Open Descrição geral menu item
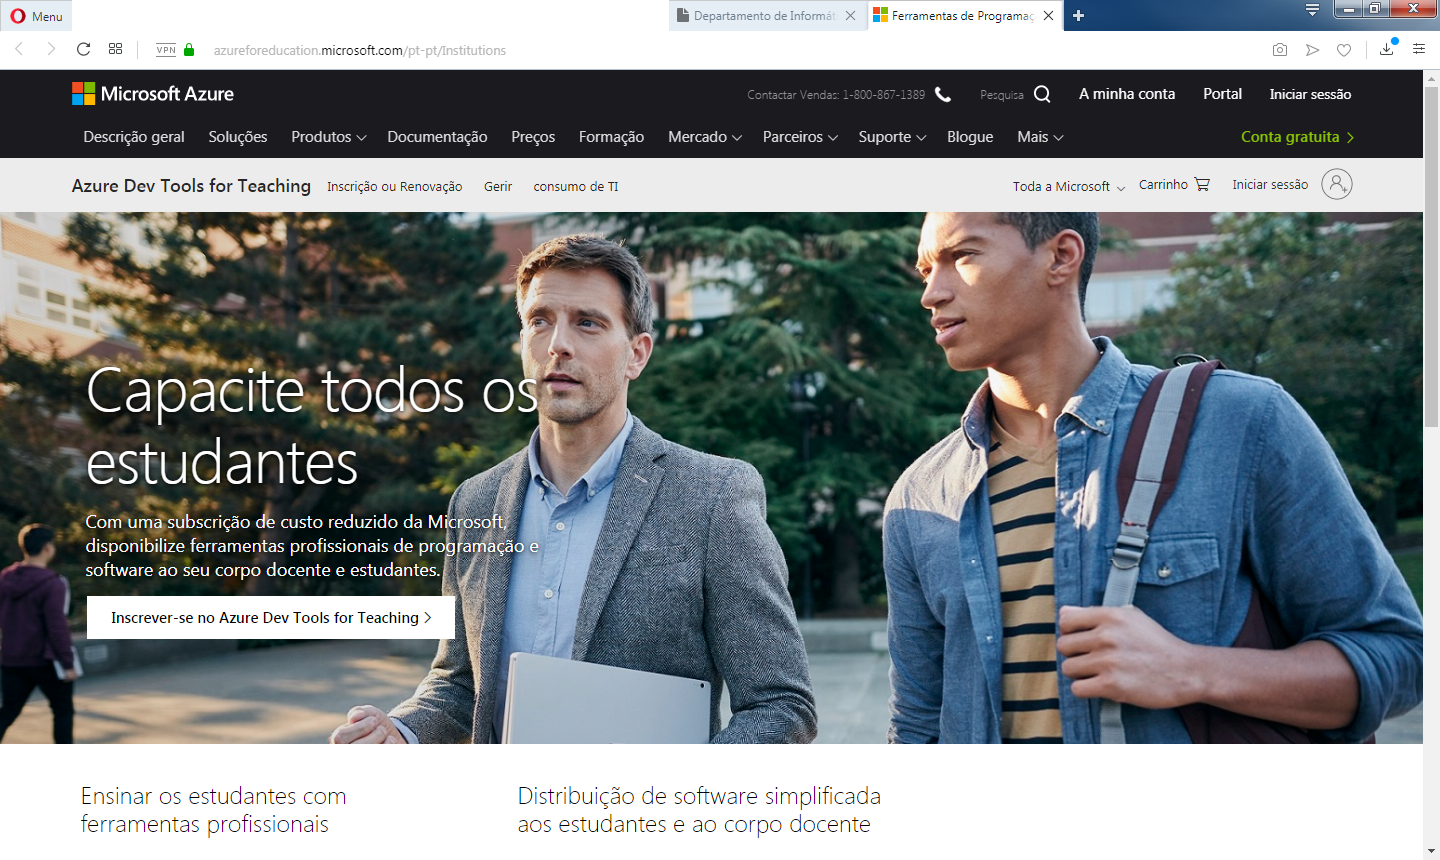The image size is (1440, 860). coord(134,137)
